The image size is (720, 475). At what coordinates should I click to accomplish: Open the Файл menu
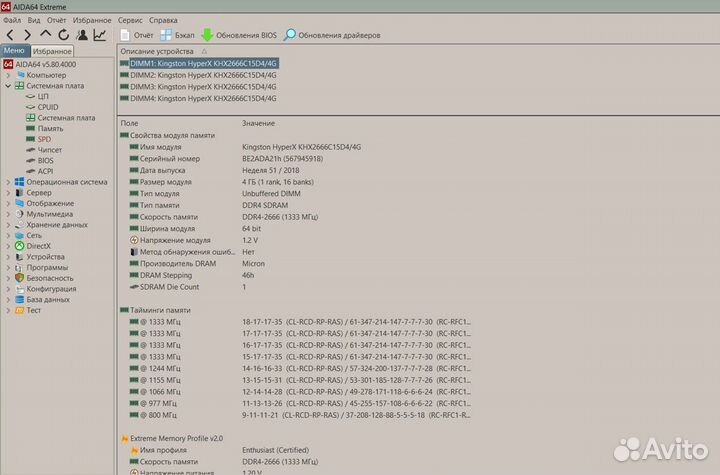pos(12,20)
